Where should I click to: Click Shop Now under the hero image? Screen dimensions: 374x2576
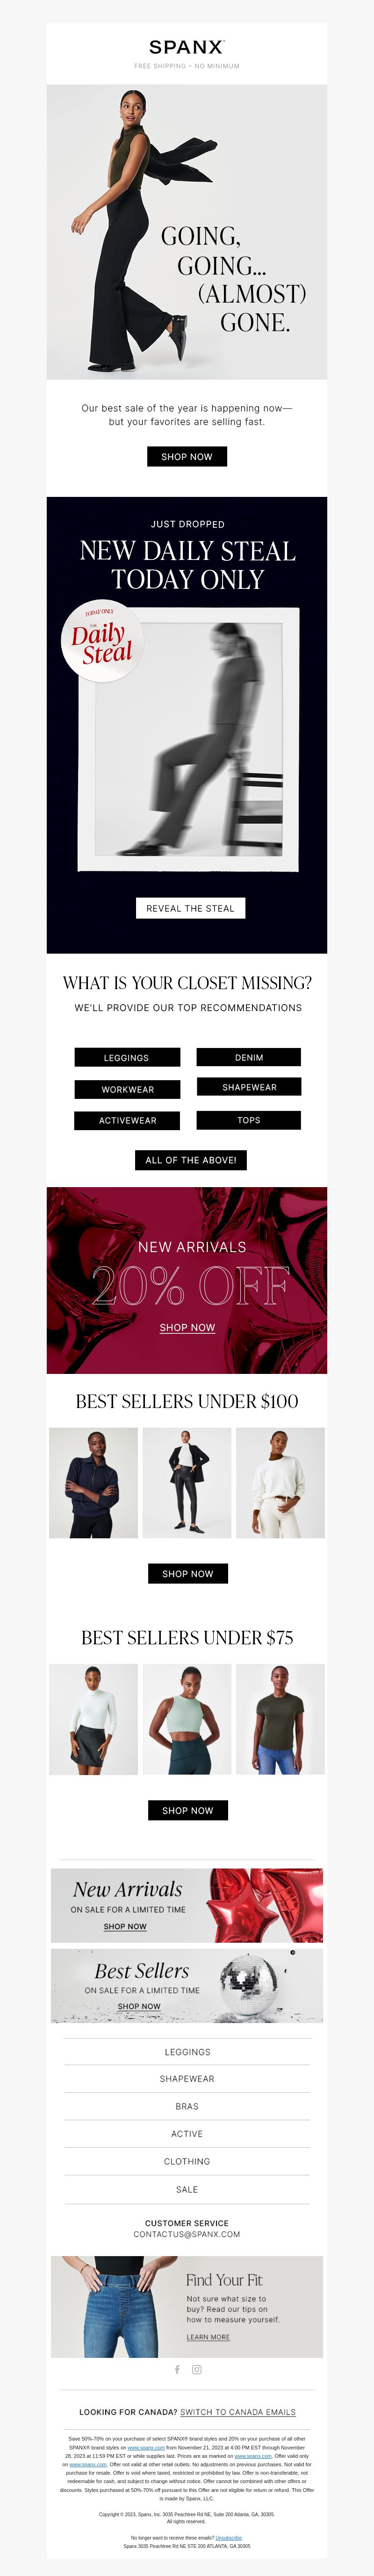coord(187,456)
